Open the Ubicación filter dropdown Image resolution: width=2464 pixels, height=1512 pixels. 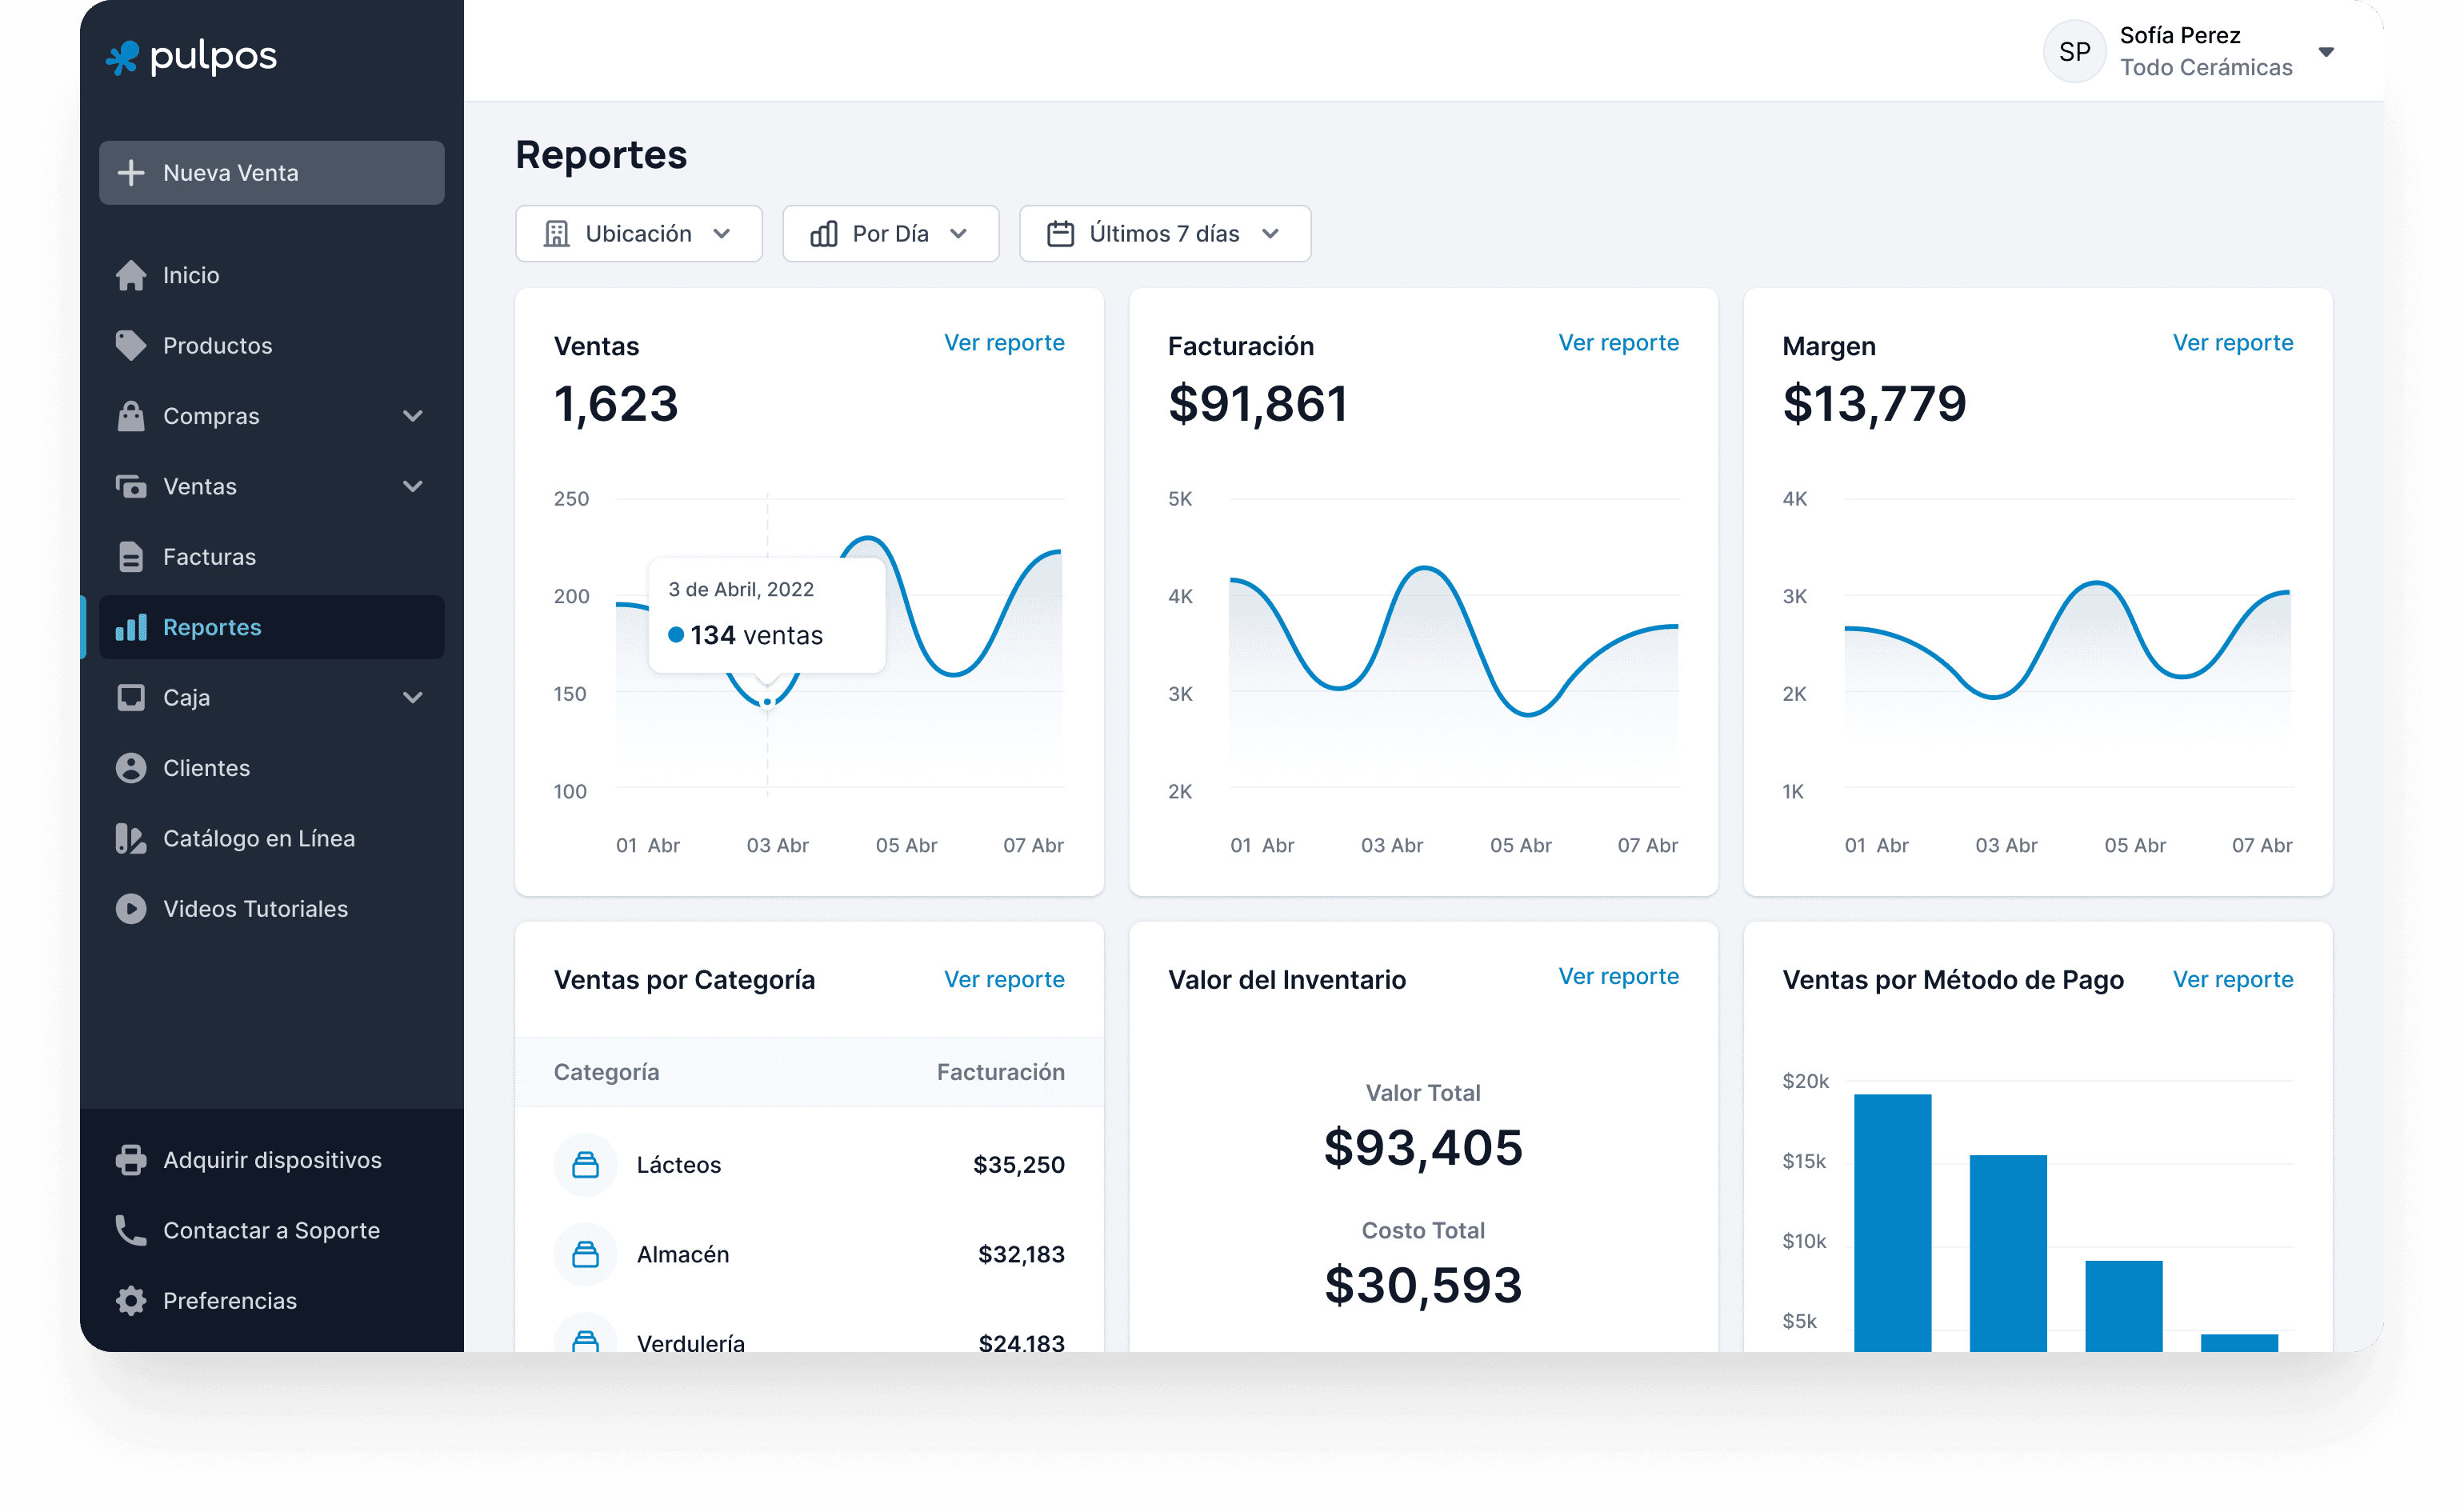click(x=638, y=234)
